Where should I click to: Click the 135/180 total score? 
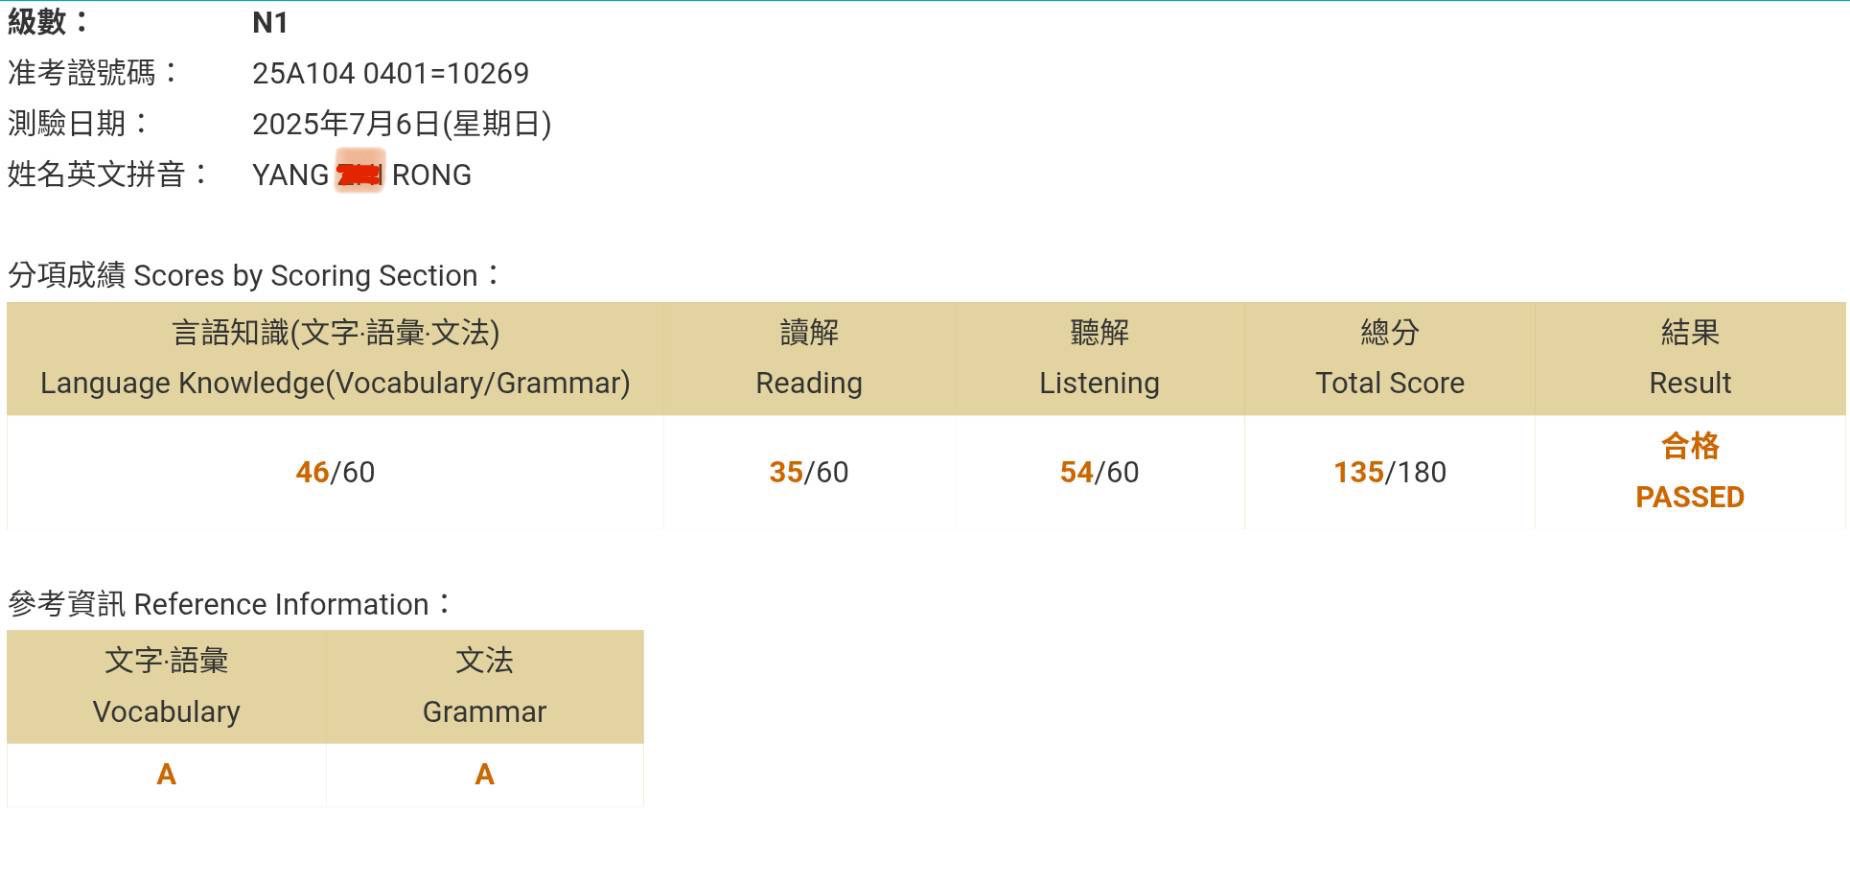click(x=1389, y=472)
